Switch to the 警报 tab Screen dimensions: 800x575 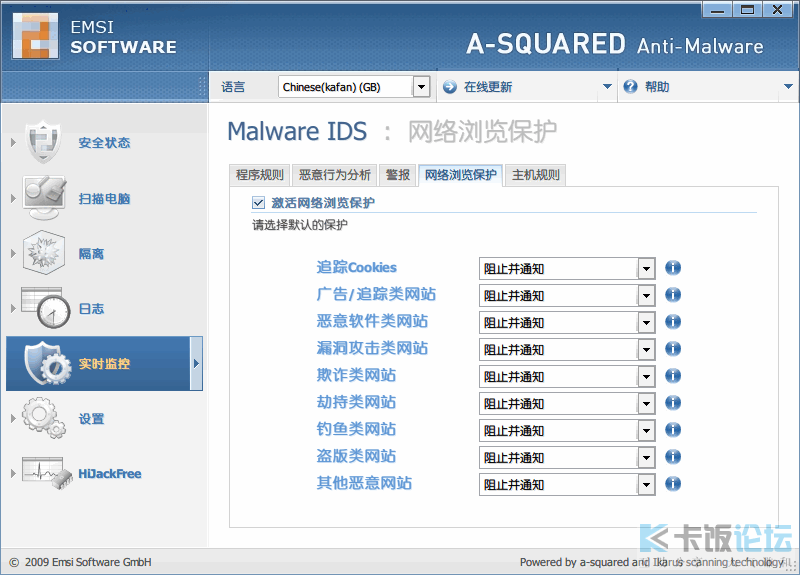[x=398, y=175]
